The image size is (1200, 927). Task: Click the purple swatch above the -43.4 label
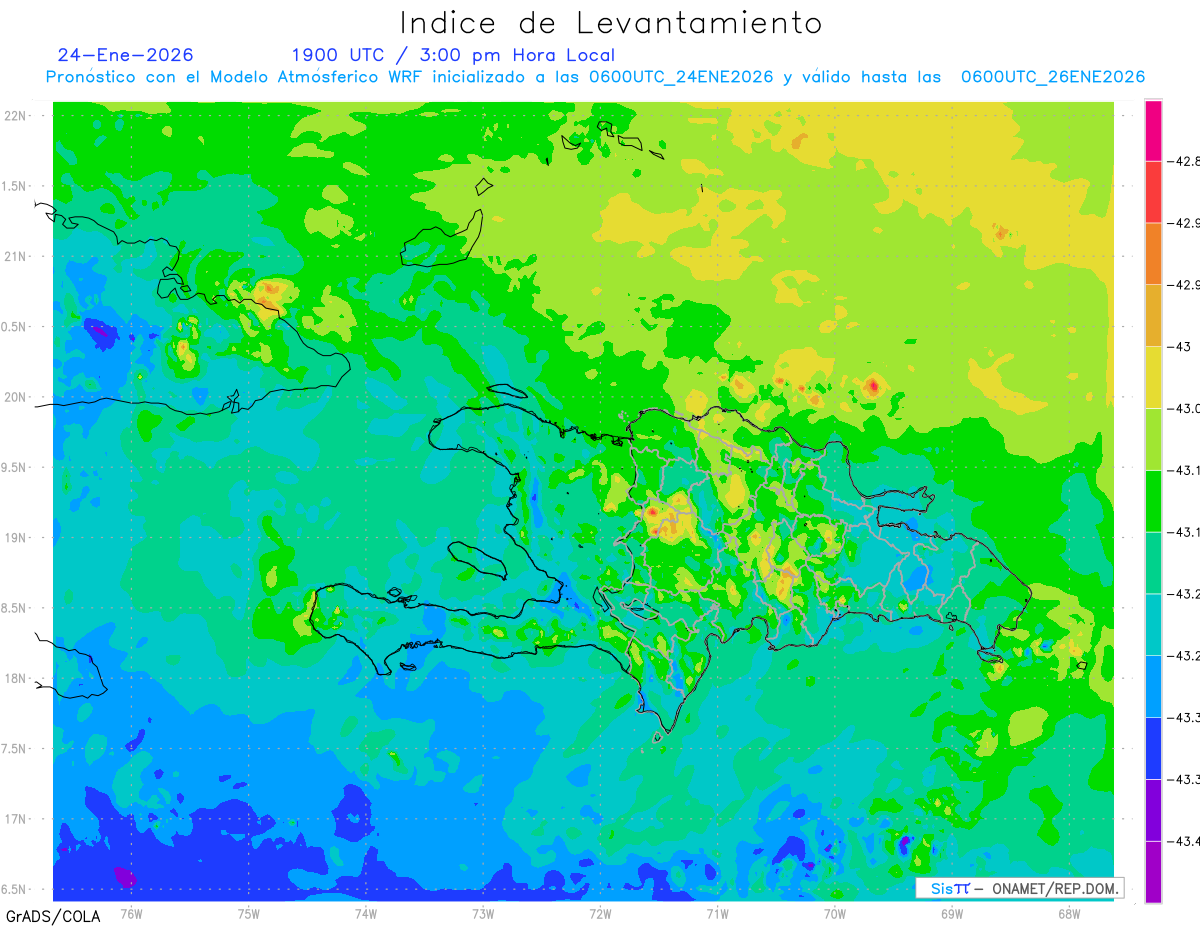(x=1153, y=810)
